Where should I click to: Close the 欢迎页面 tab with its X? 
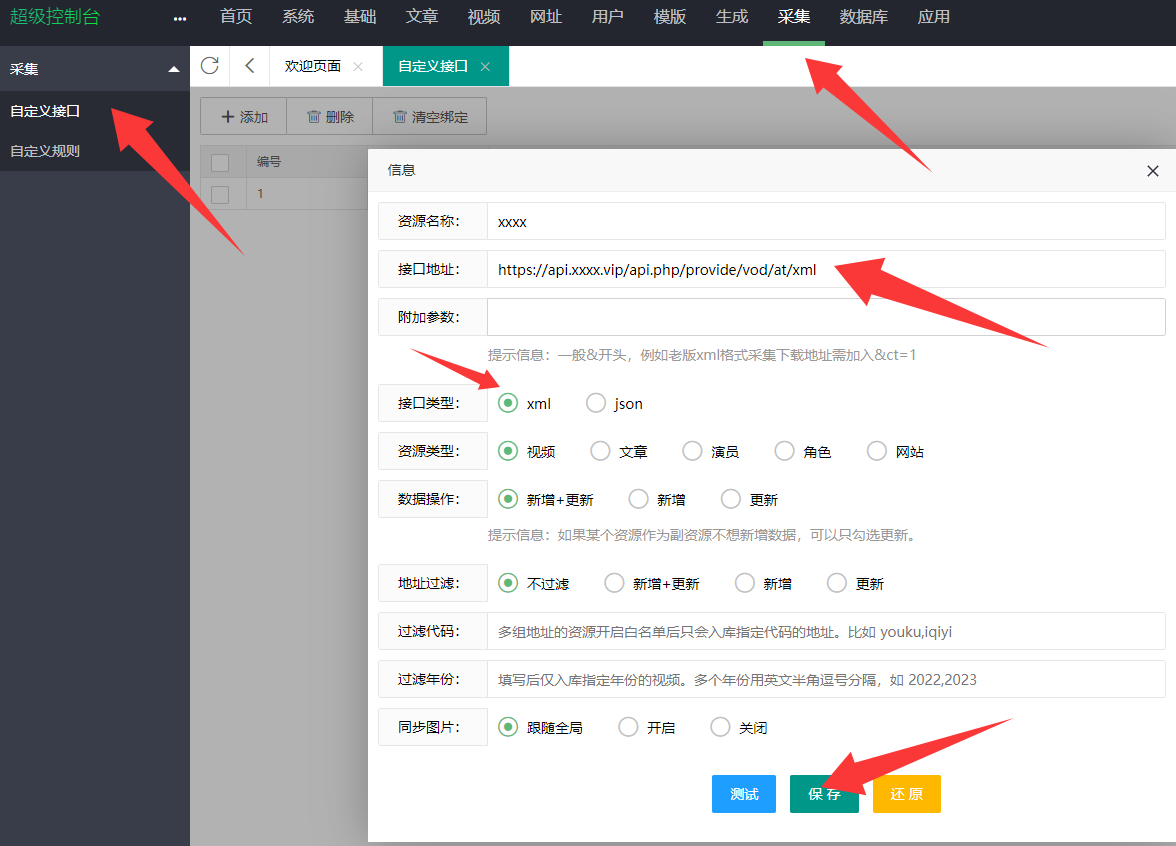[x=358, y=67]
